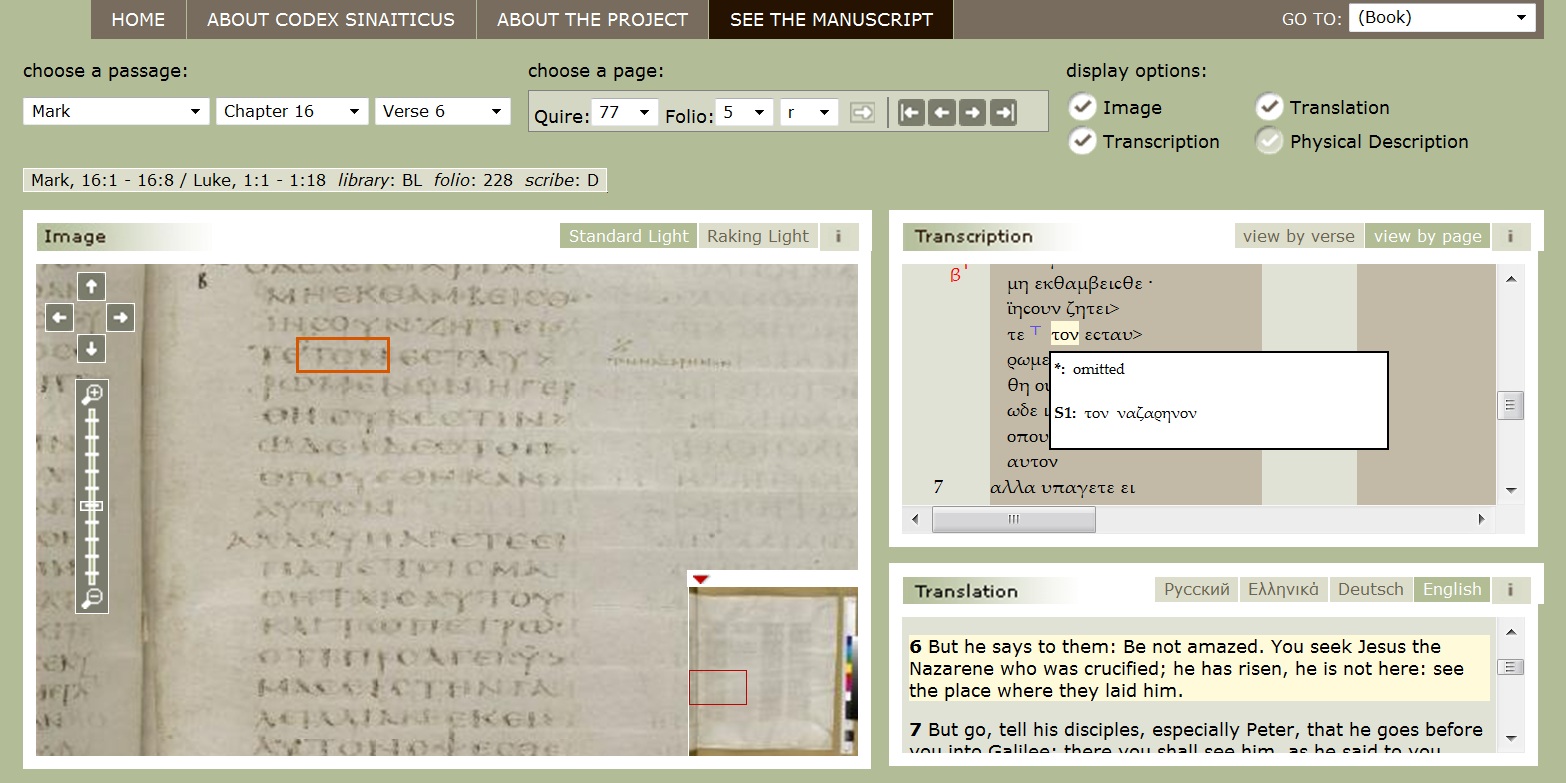Open SEE THE MANUSCRIPT menu

pyautogui.click(x=831, y=19)
